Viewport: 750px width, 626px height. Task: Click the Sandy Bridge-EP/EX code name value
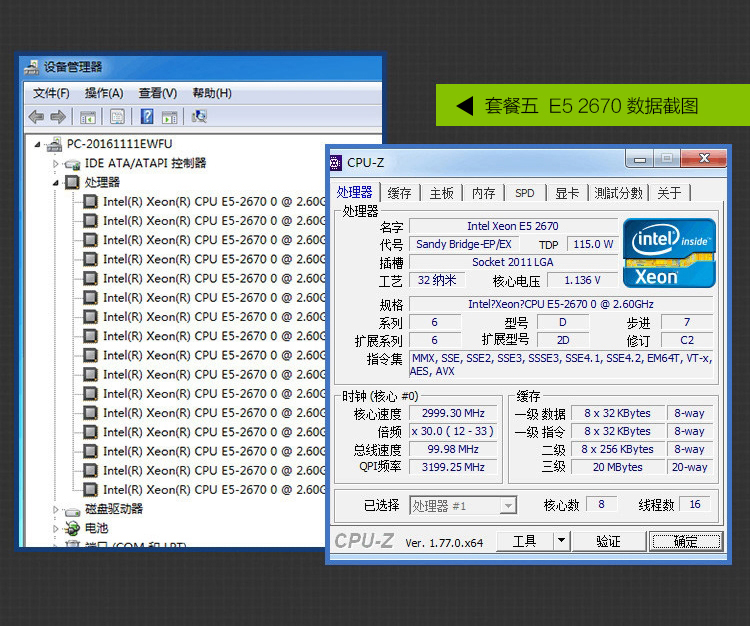click(x=463, y=244)
